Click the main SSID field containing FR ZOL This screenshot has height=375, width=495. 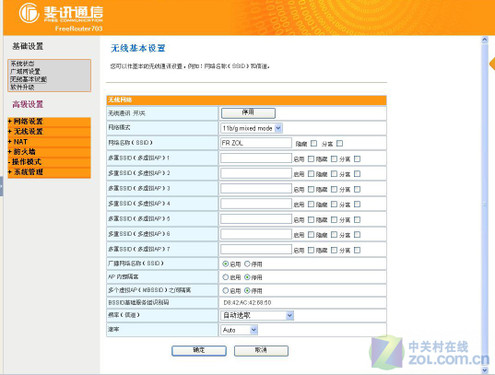click(x=256, y=143)
